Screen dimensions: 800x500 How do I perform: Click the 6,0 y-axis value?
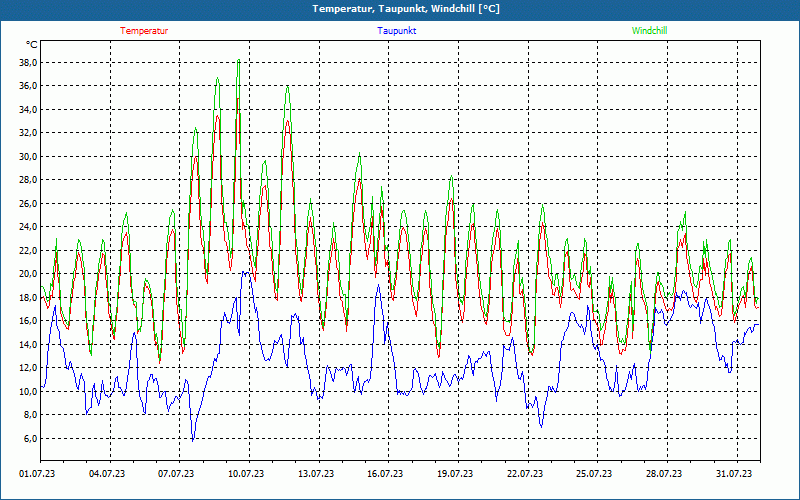[x=31, y=438]
